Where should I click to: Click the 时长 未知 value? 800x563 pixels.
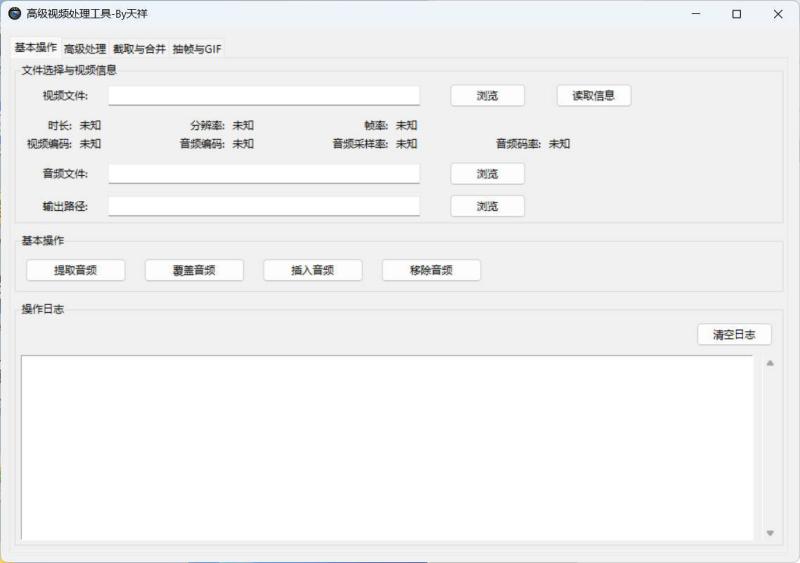click(x=90, y=126)
